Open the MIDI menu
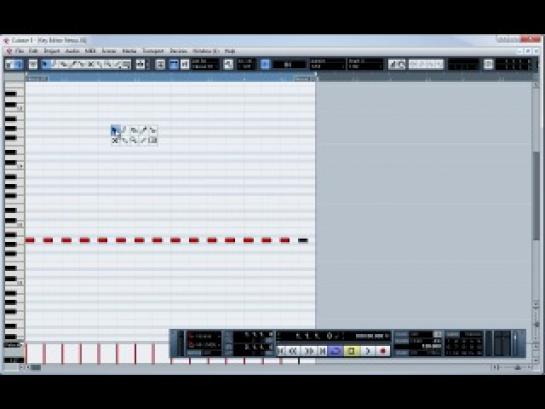Image resolution: width=545 pixels, height=409 pixels. [90, 51]
